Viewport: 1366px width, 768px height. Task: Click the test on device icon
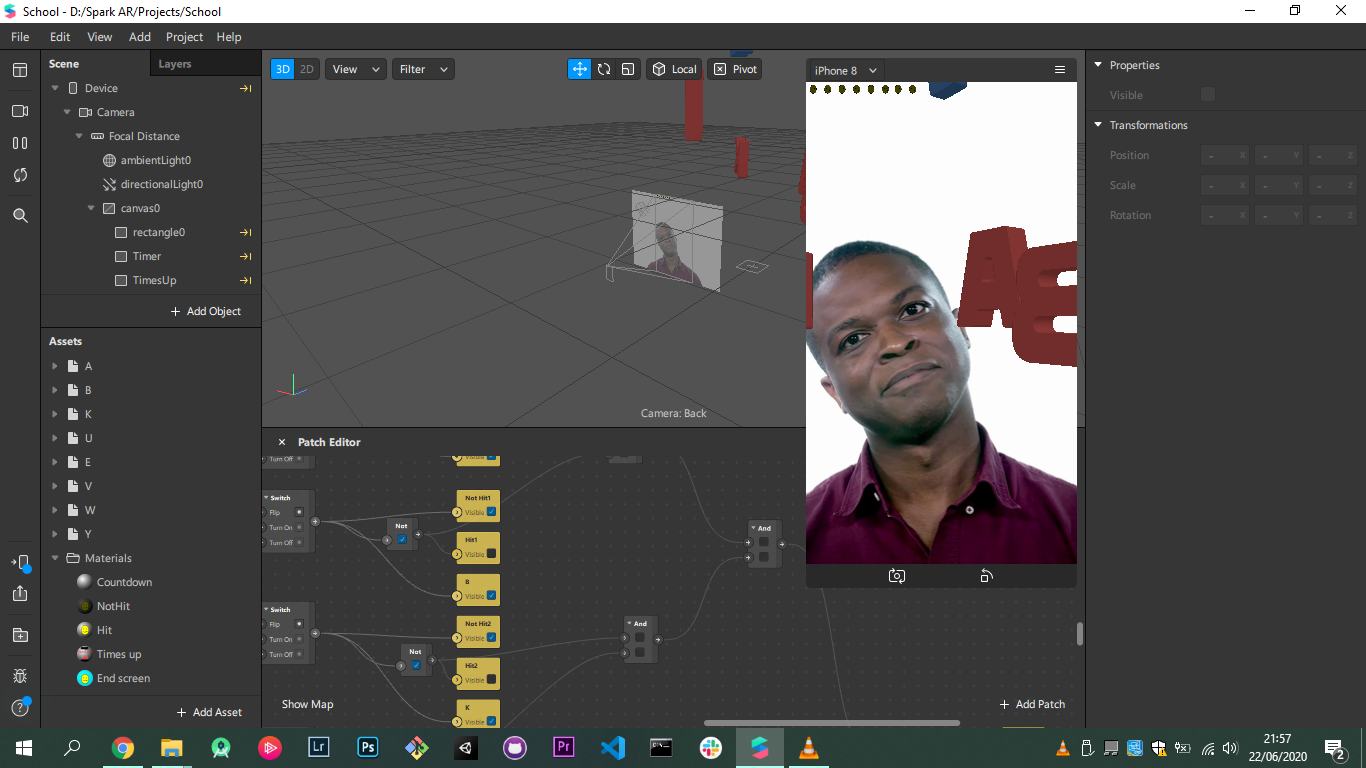20,563
